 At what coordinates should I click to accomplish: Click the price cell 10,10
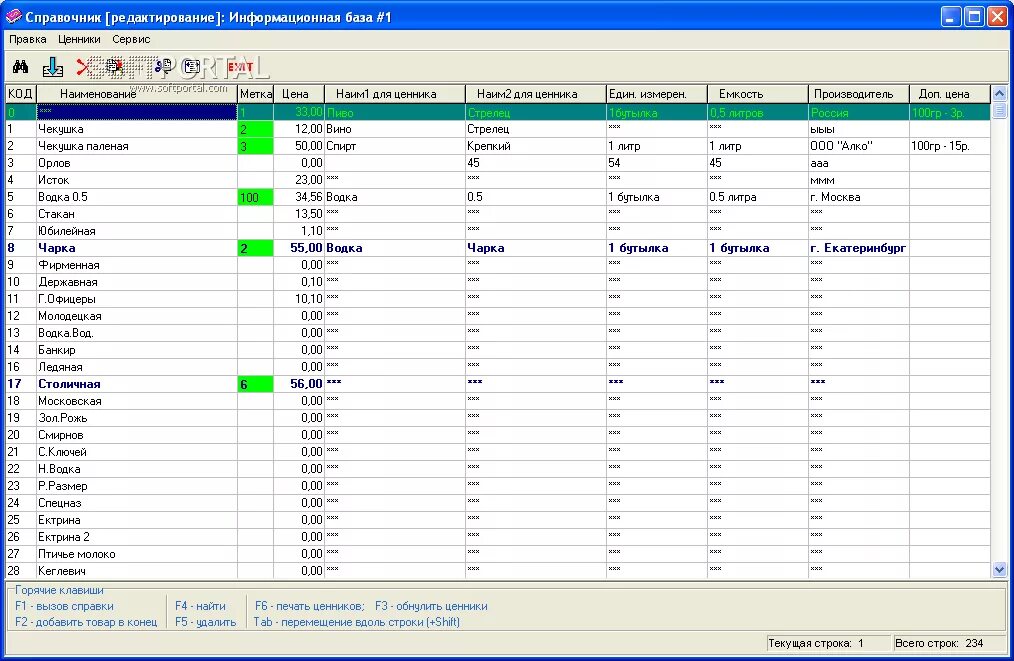[299, 299]
